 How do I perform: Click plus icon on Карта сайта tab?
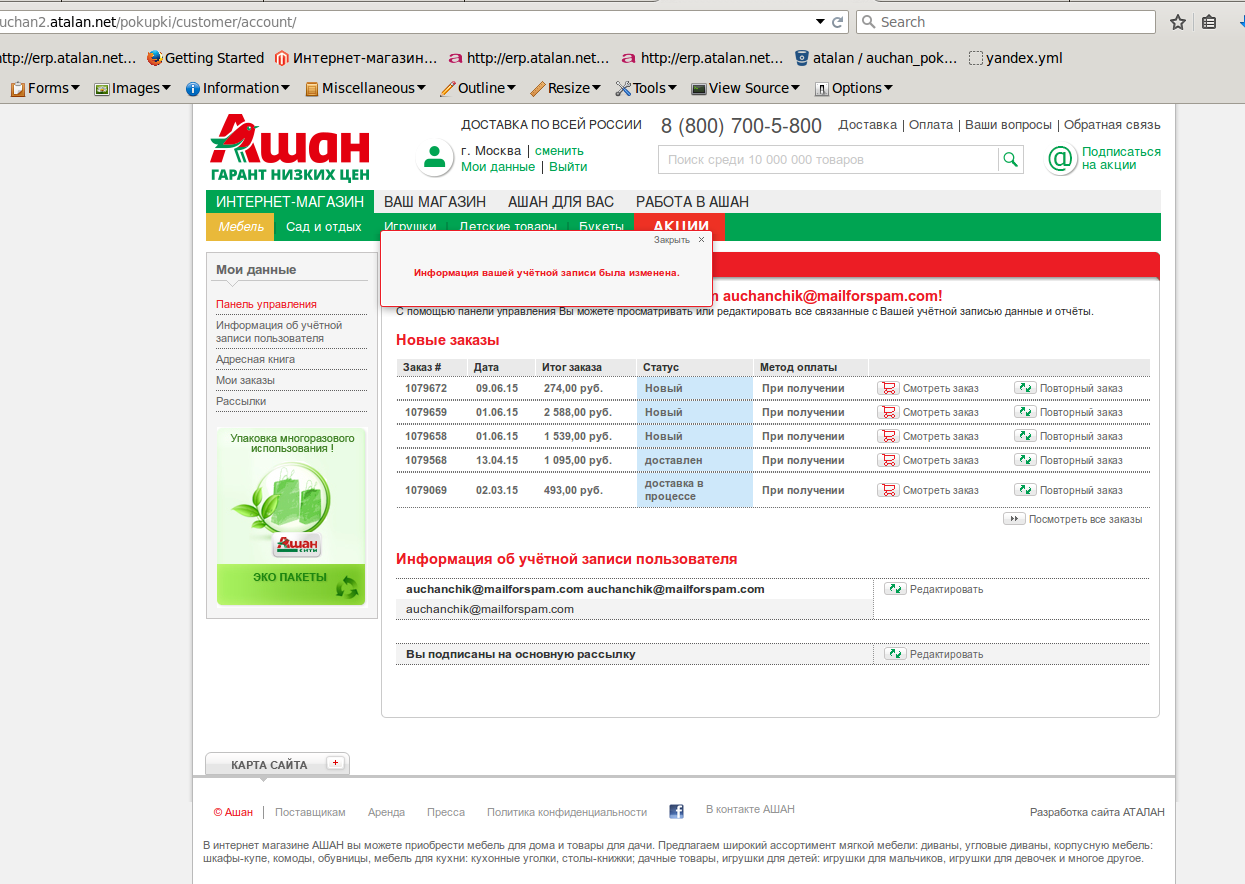coord(335,763)
